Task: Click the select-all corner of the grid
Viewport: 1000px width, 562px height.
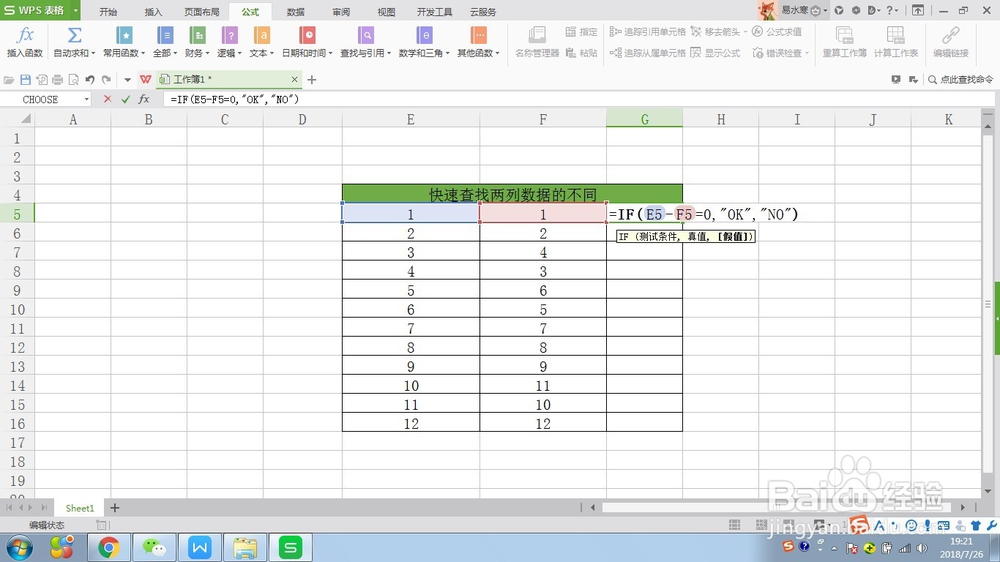Action: 26,119
